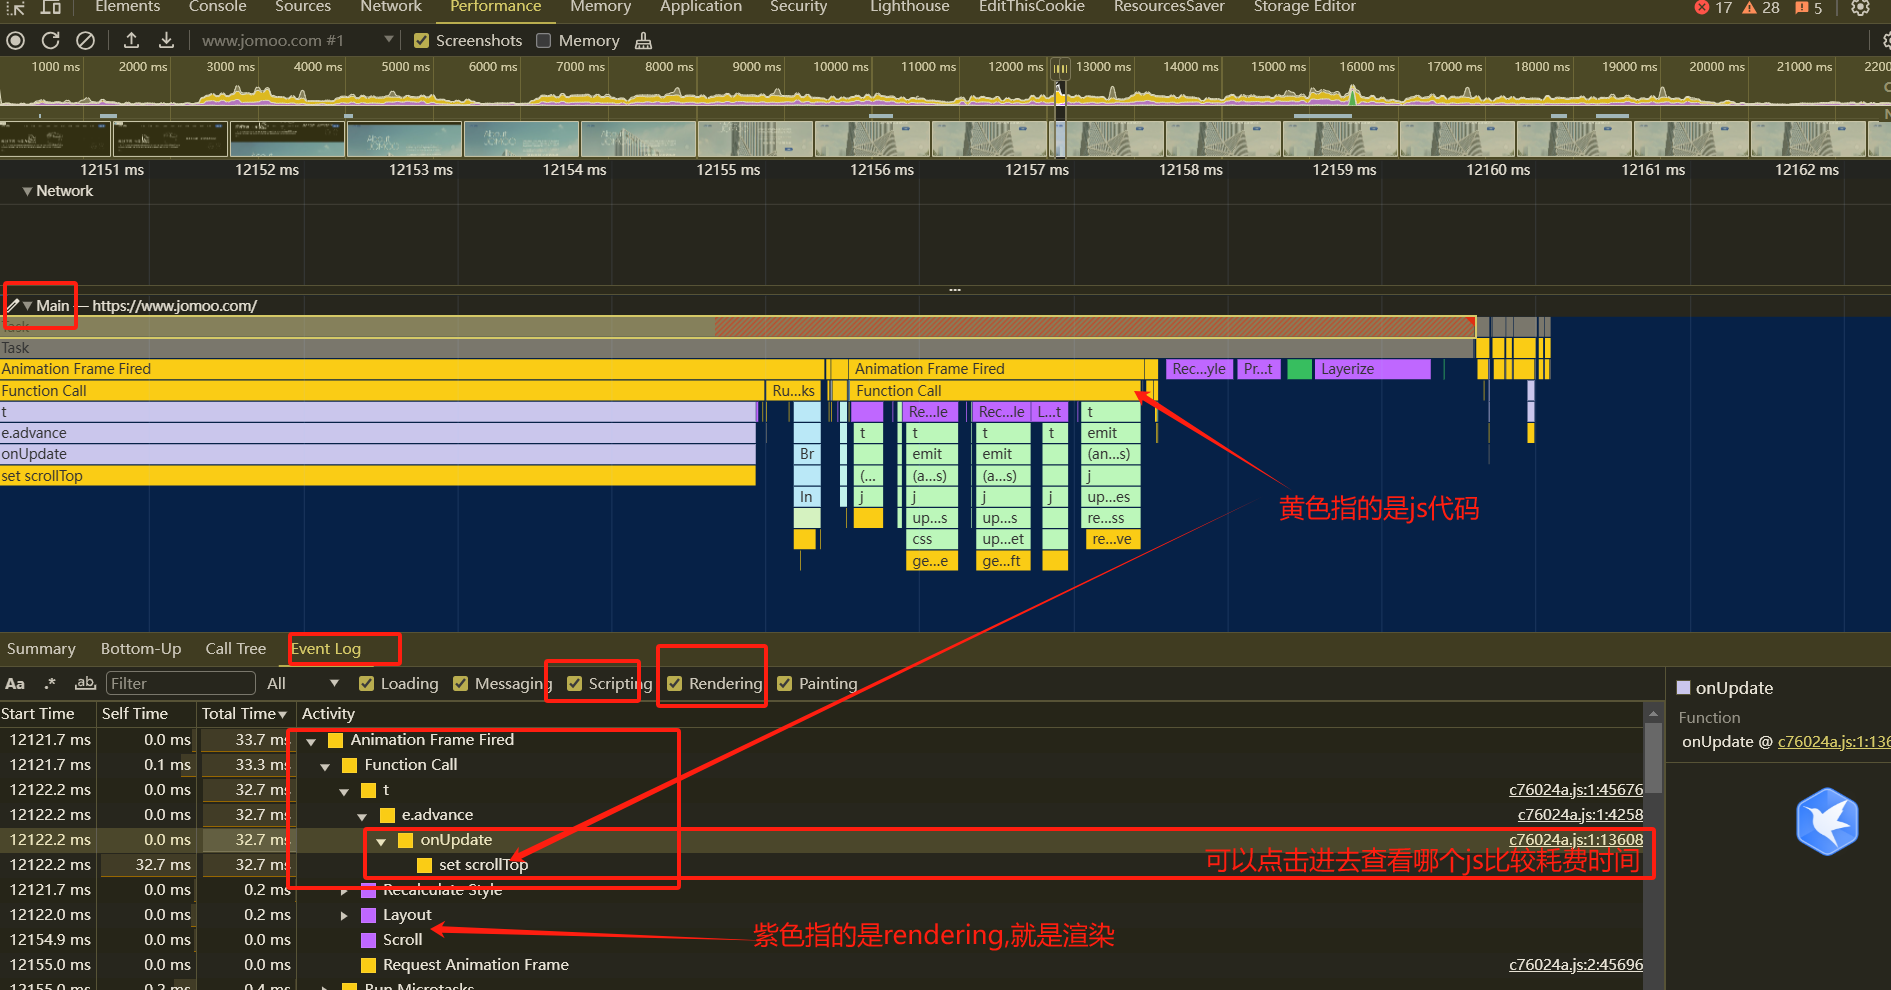This screenshot has width=1891, height=990.
Task: Select the Layerize purple flame bar
Action: [1372, 369]
